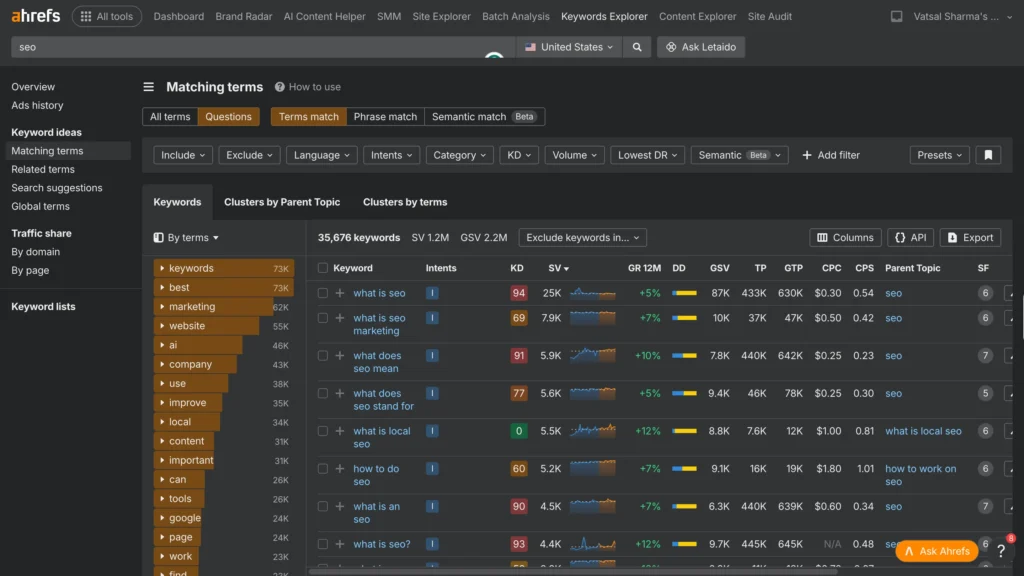Check the 'what does seo stand for' checkbox
Screen dimensions: 1024x576
click(323, 393)
